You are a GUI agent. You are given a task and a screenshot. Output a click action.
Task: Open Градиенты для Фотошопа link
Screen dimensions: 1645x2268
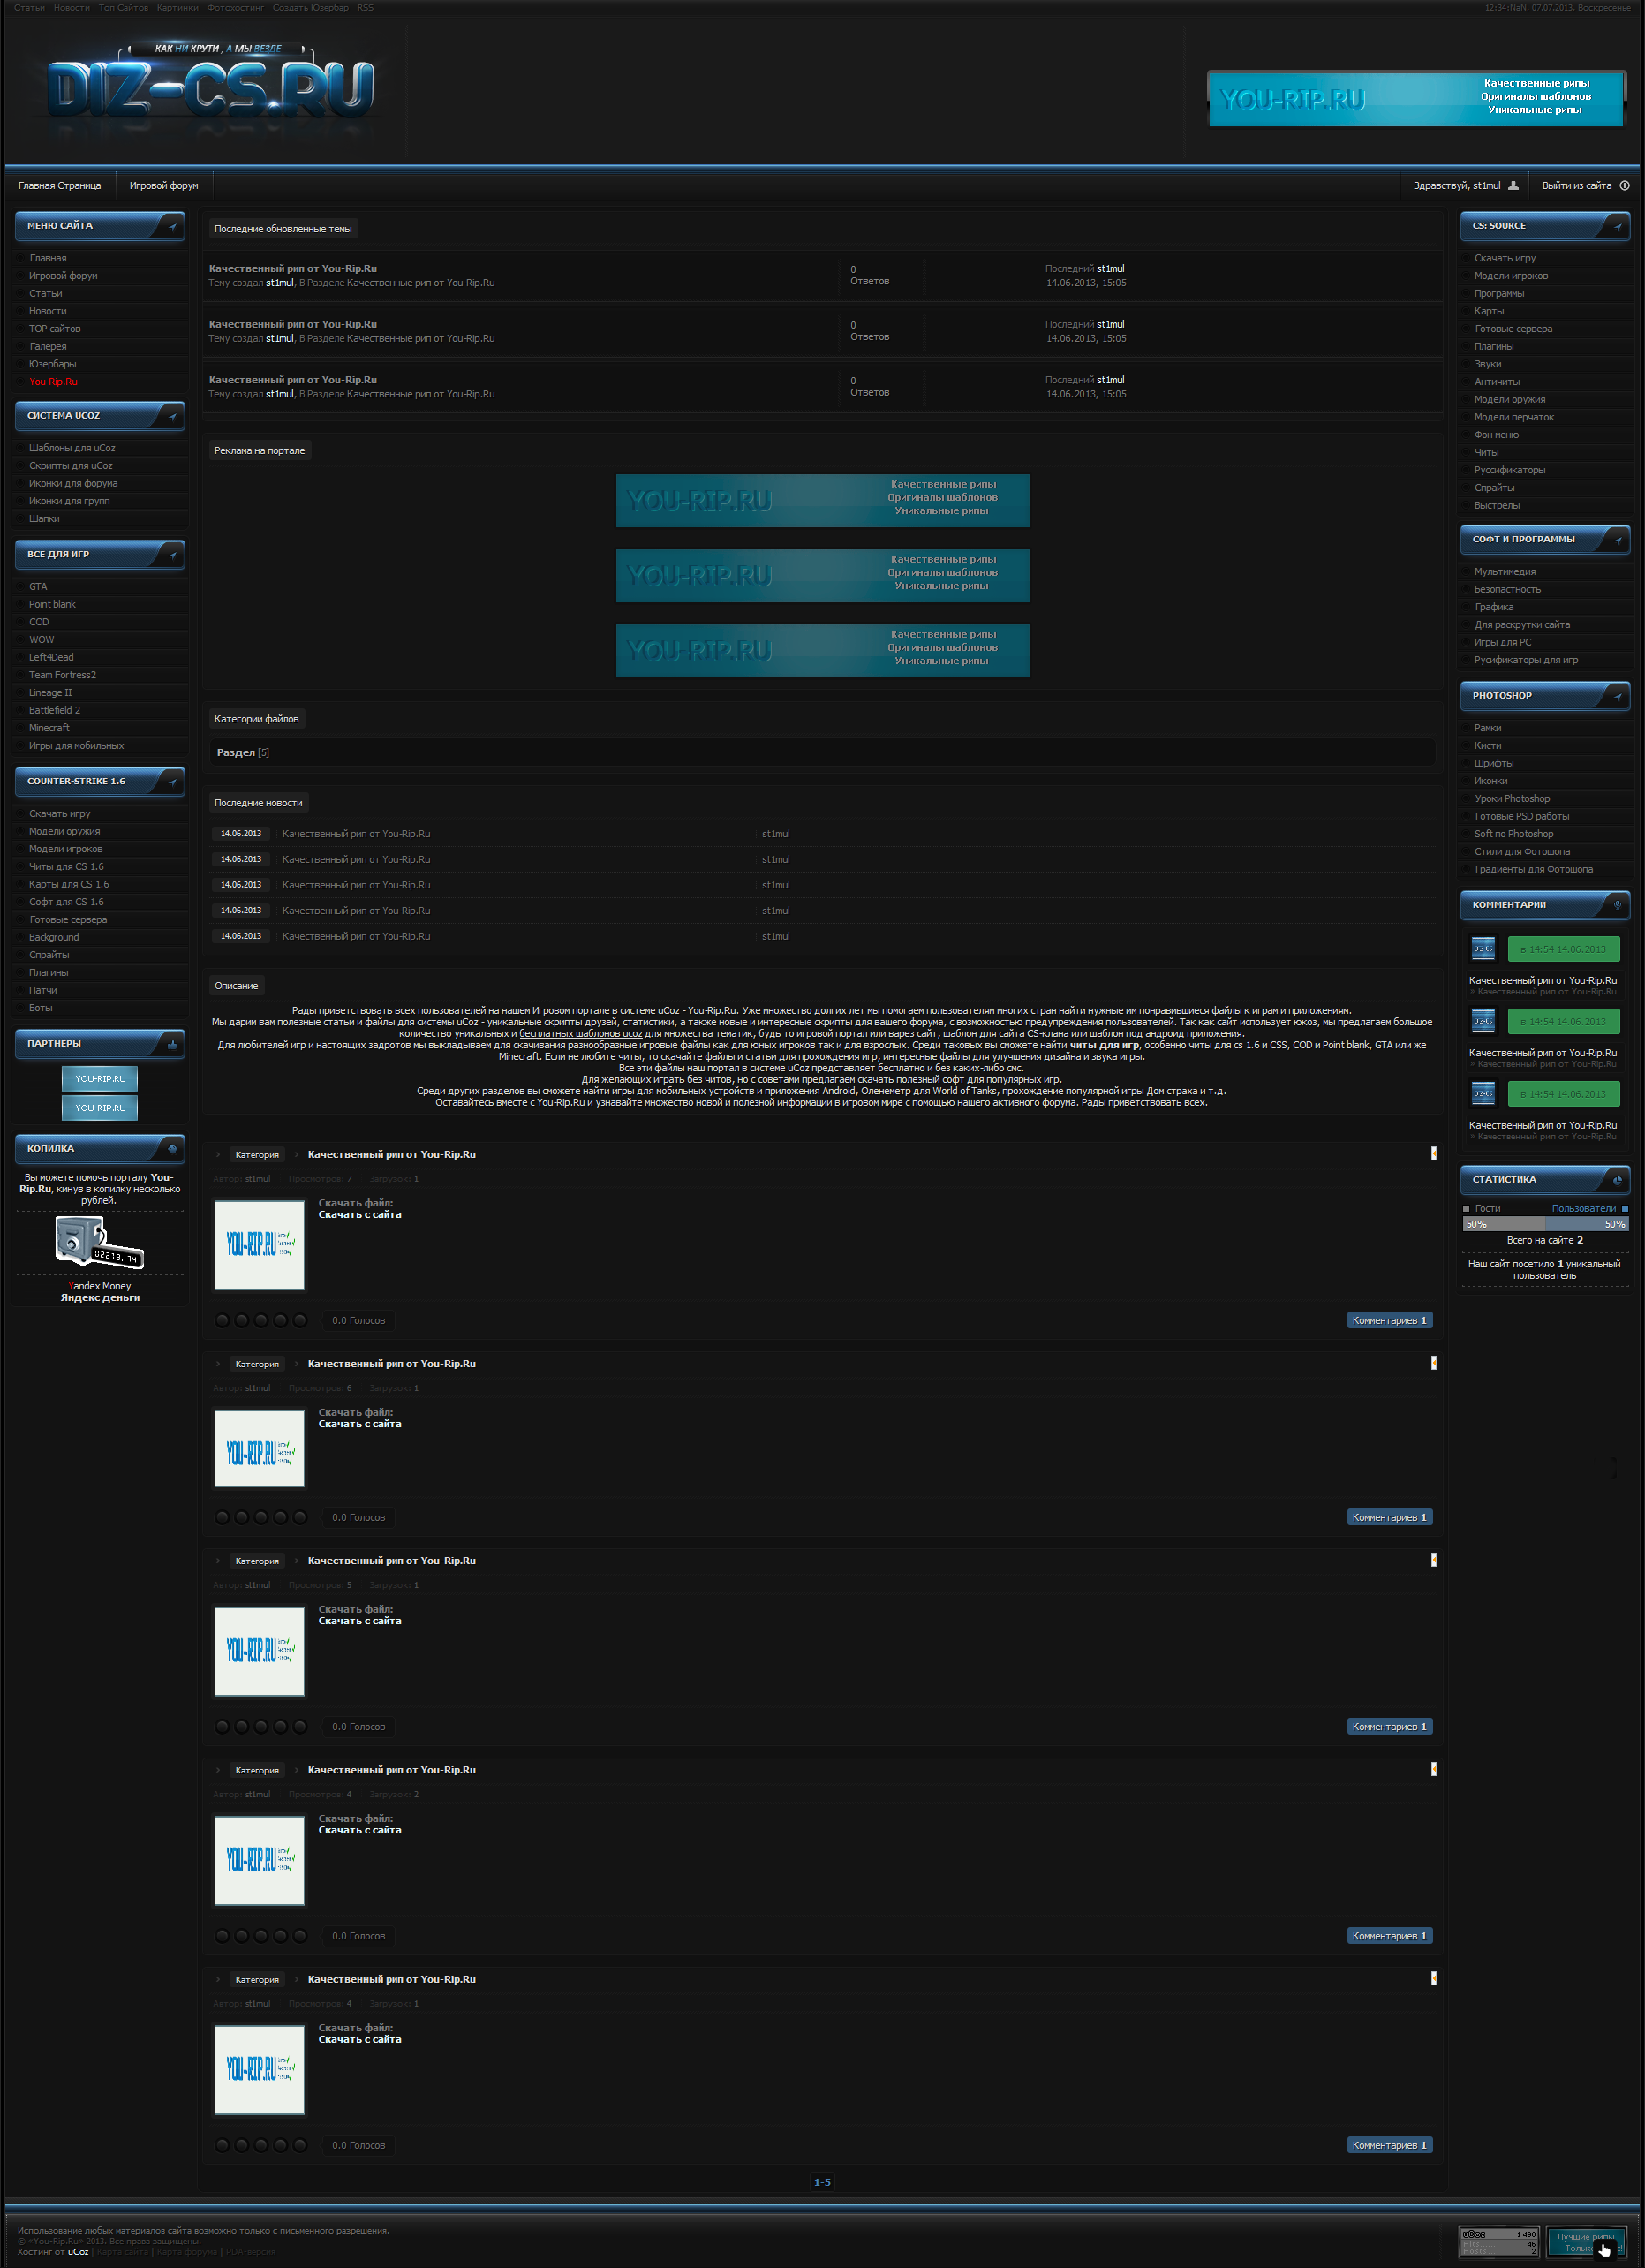1533,870
